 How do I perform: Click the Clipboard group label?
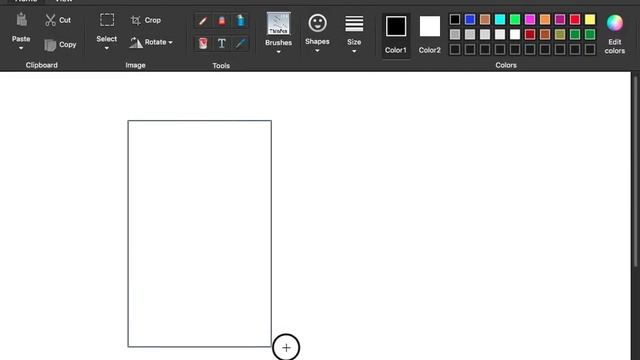[x=42, y=65]
